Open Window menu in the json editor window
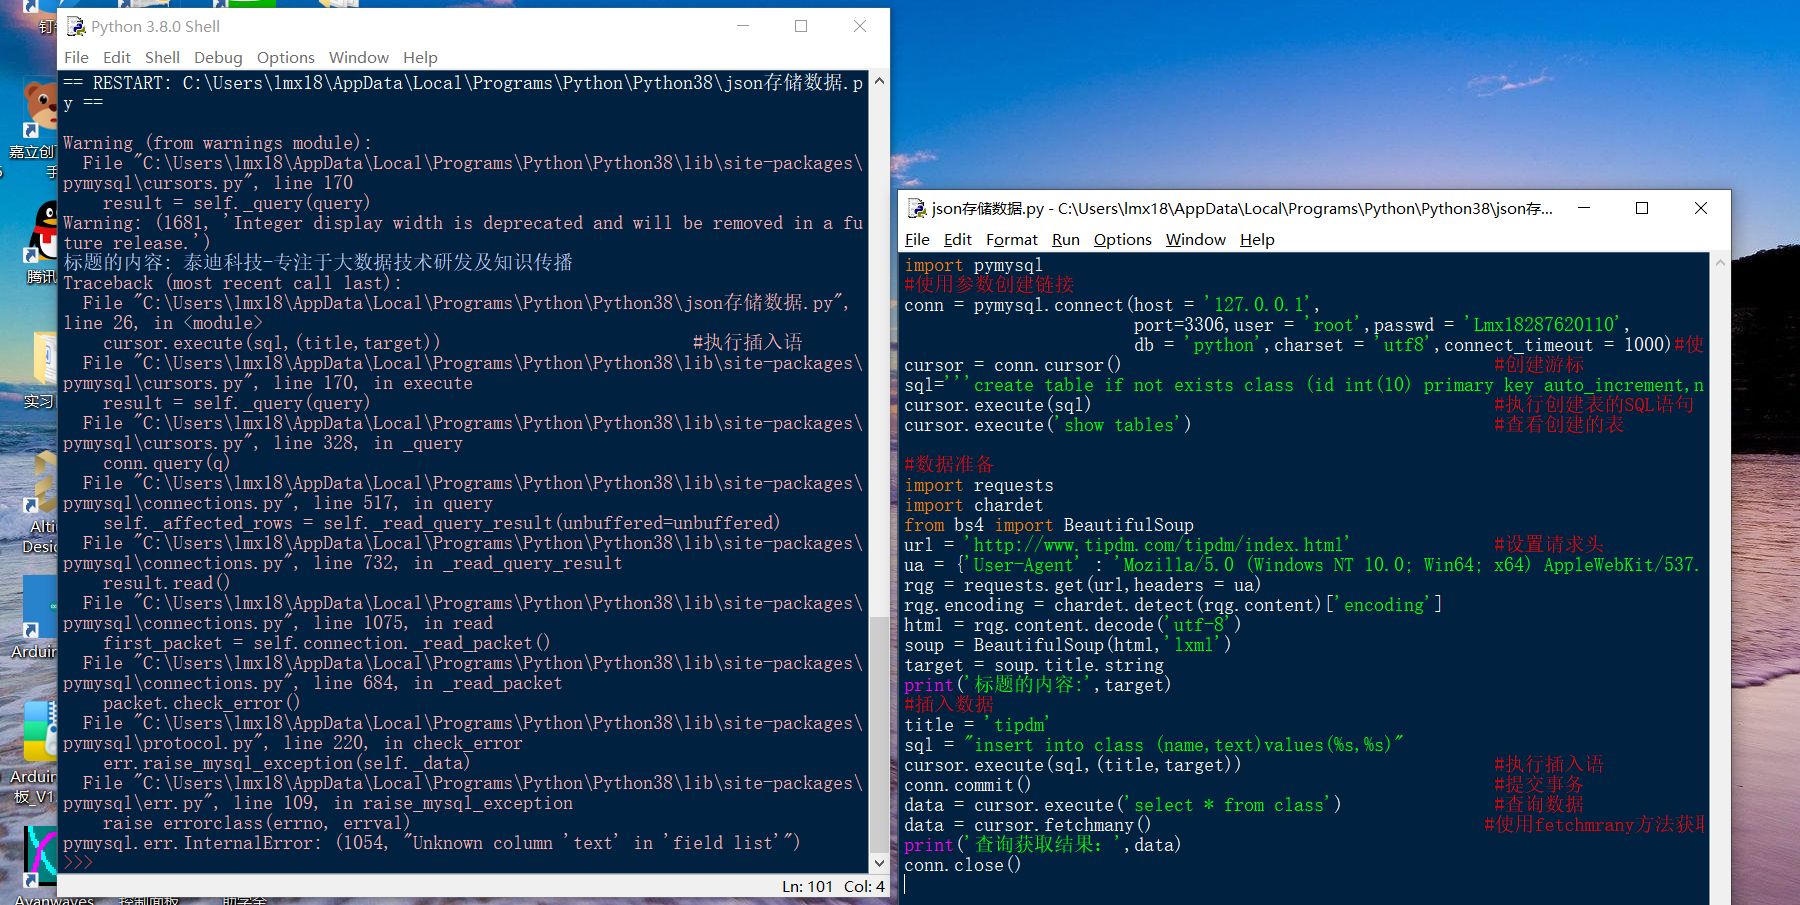This screenshot has width=1800, height=905. pos(1196,240)
